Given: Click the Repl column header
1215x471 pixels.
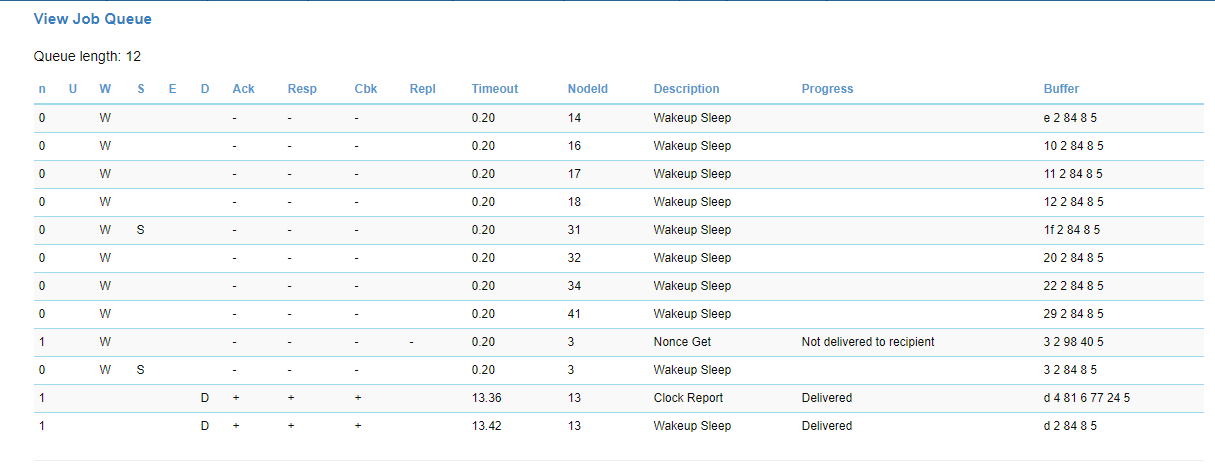Looking at the screenshot, I should tap(422, 89).
